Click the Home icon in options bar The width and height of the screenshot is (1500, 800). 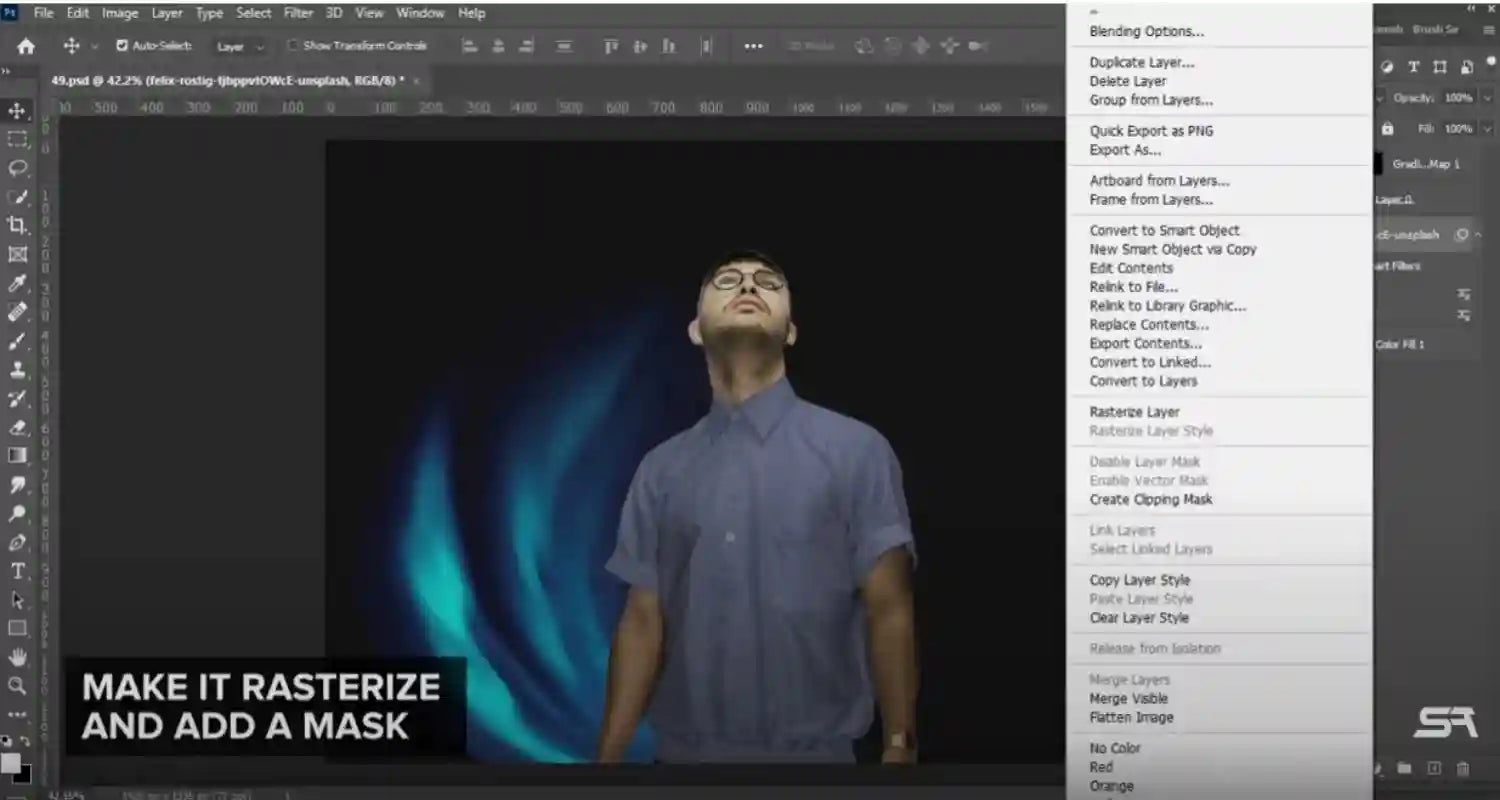click(26, 46)
